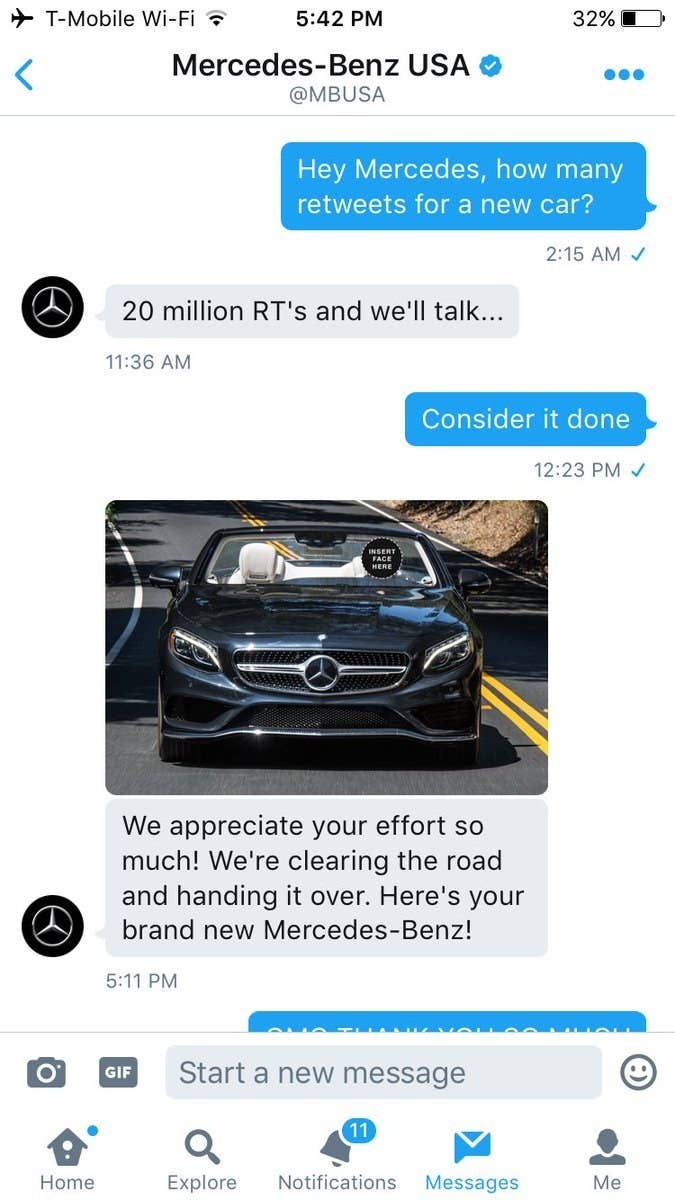Tap the Mercedes avatar beside the car message
The image size is (675, 1200).
[x=52, y=926]
